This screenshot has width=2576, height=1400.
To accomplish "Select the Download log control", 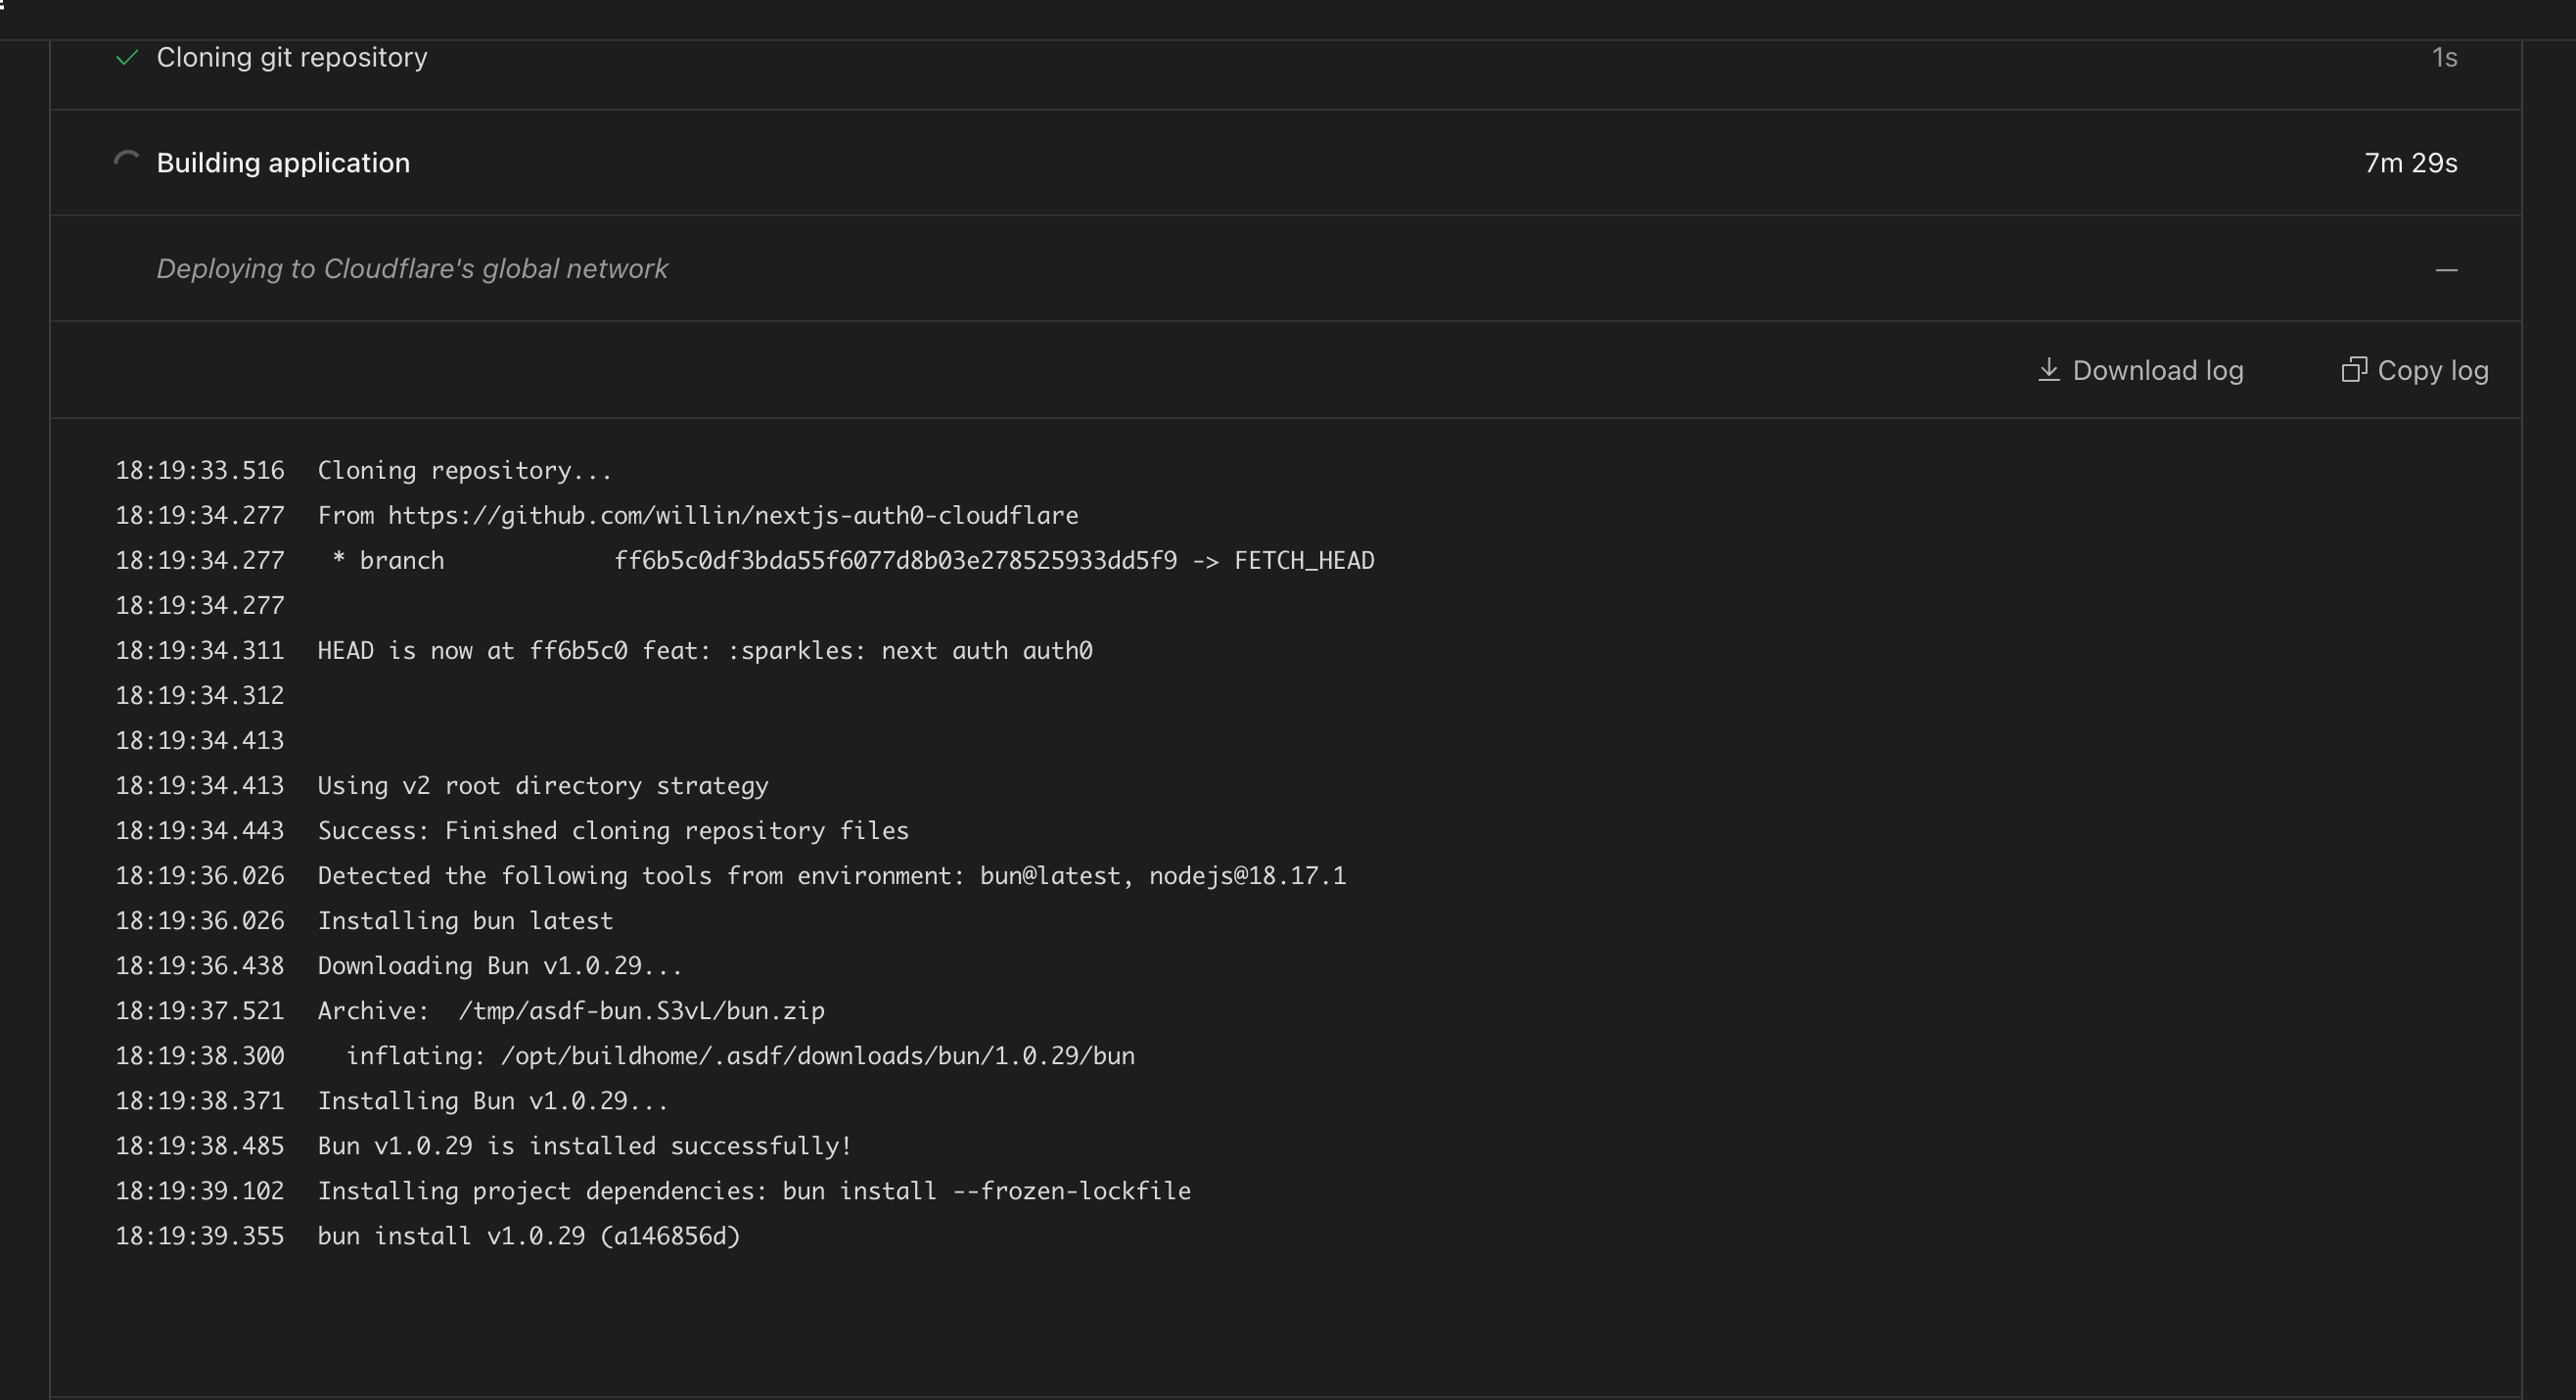I will coord(2140,370).
